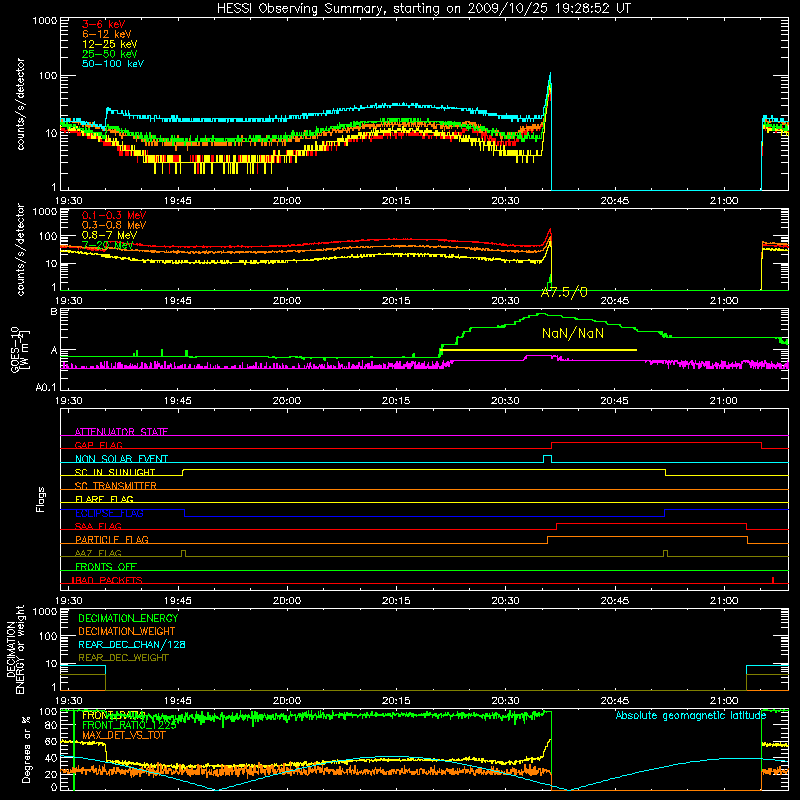The image size is (800, 800).
Task: Select the green 25-50 keV legend label
Action: click(x=109, y=54)
